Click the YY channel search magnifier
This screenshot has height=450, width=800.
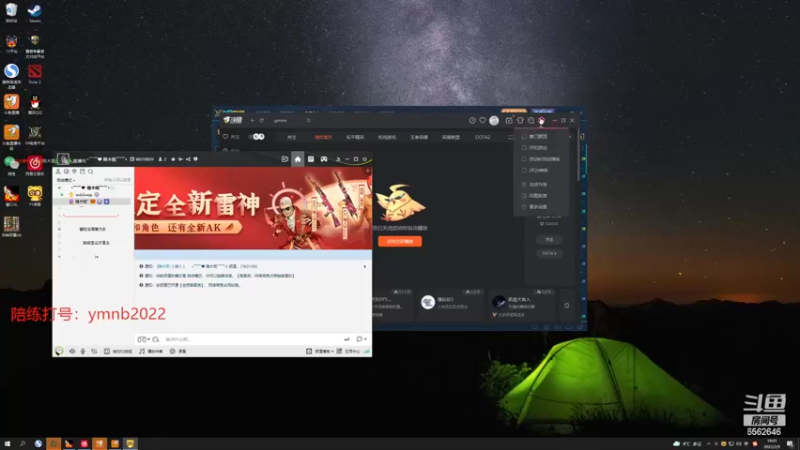[91, 172]
